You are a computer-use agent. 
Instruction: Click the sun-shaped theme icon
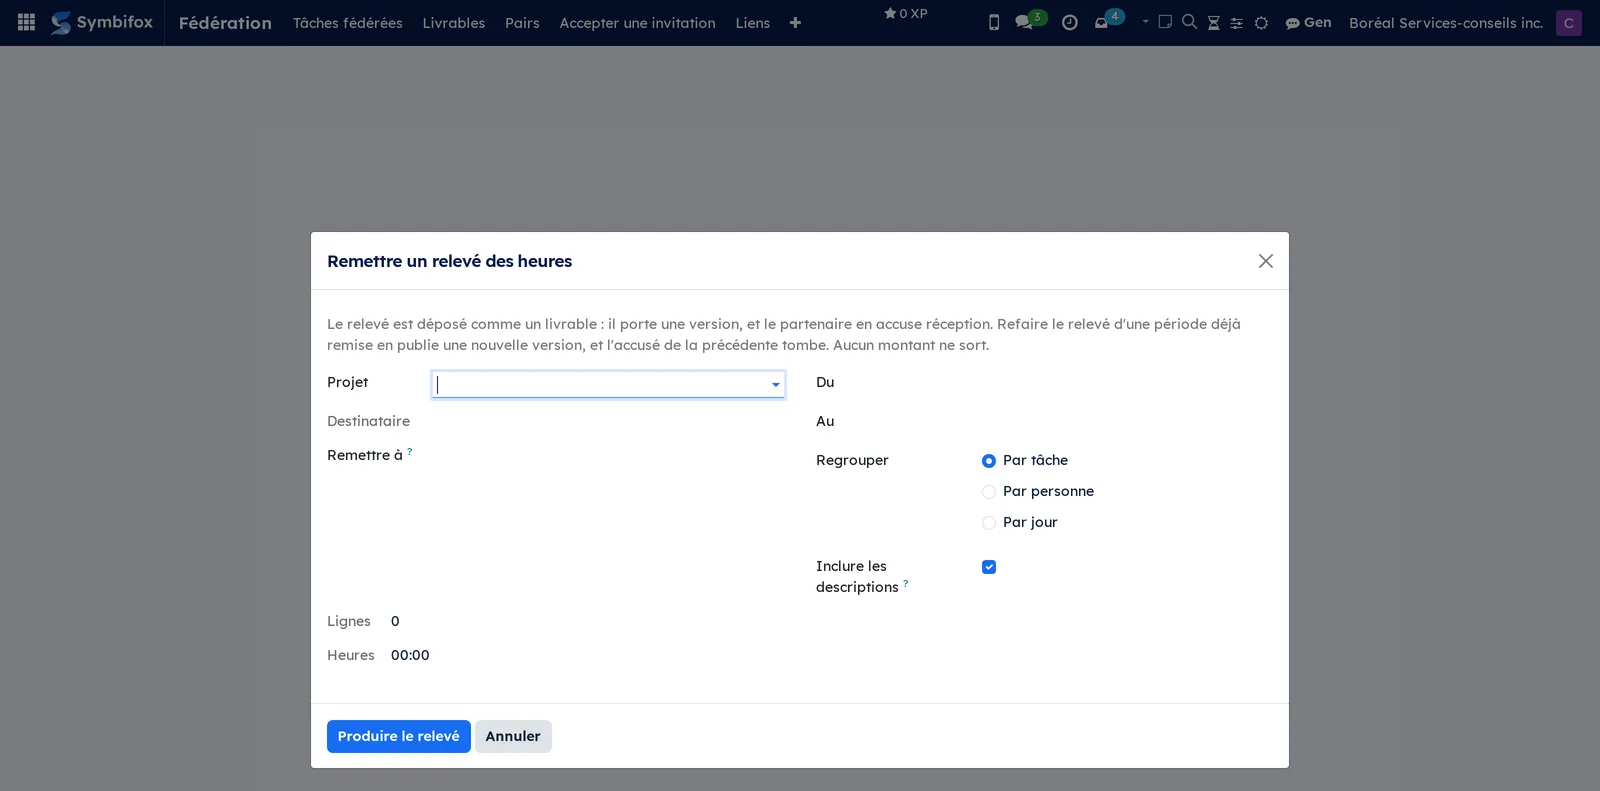[1261, 23]
